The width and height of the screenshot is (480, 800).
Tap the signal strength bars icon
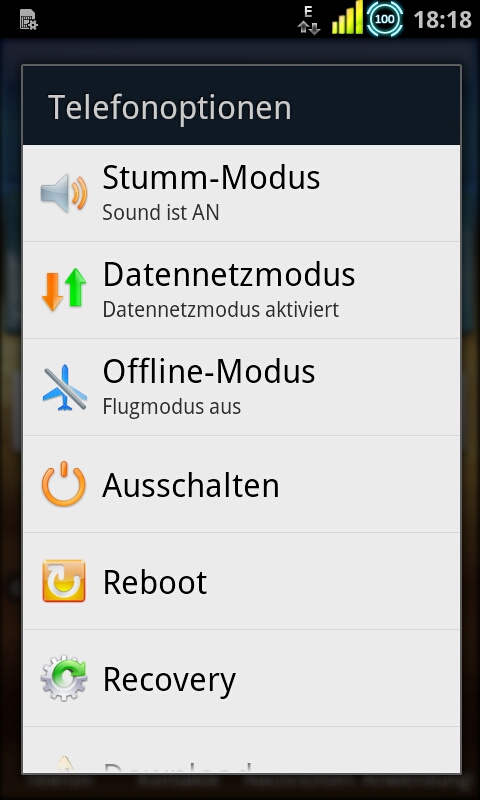[x=347, y=18]
